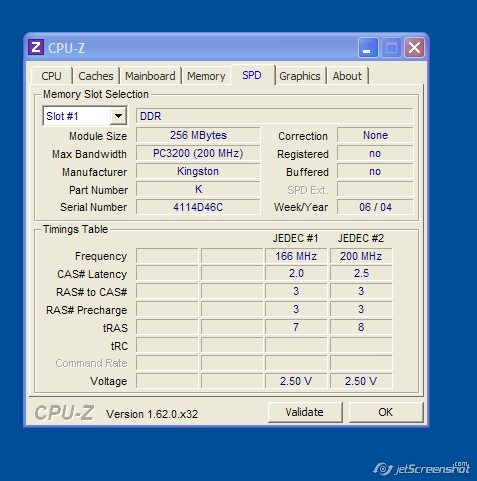Click the tRAS value 8 cell
The image size is (477, 481).
tap(361, 327)
